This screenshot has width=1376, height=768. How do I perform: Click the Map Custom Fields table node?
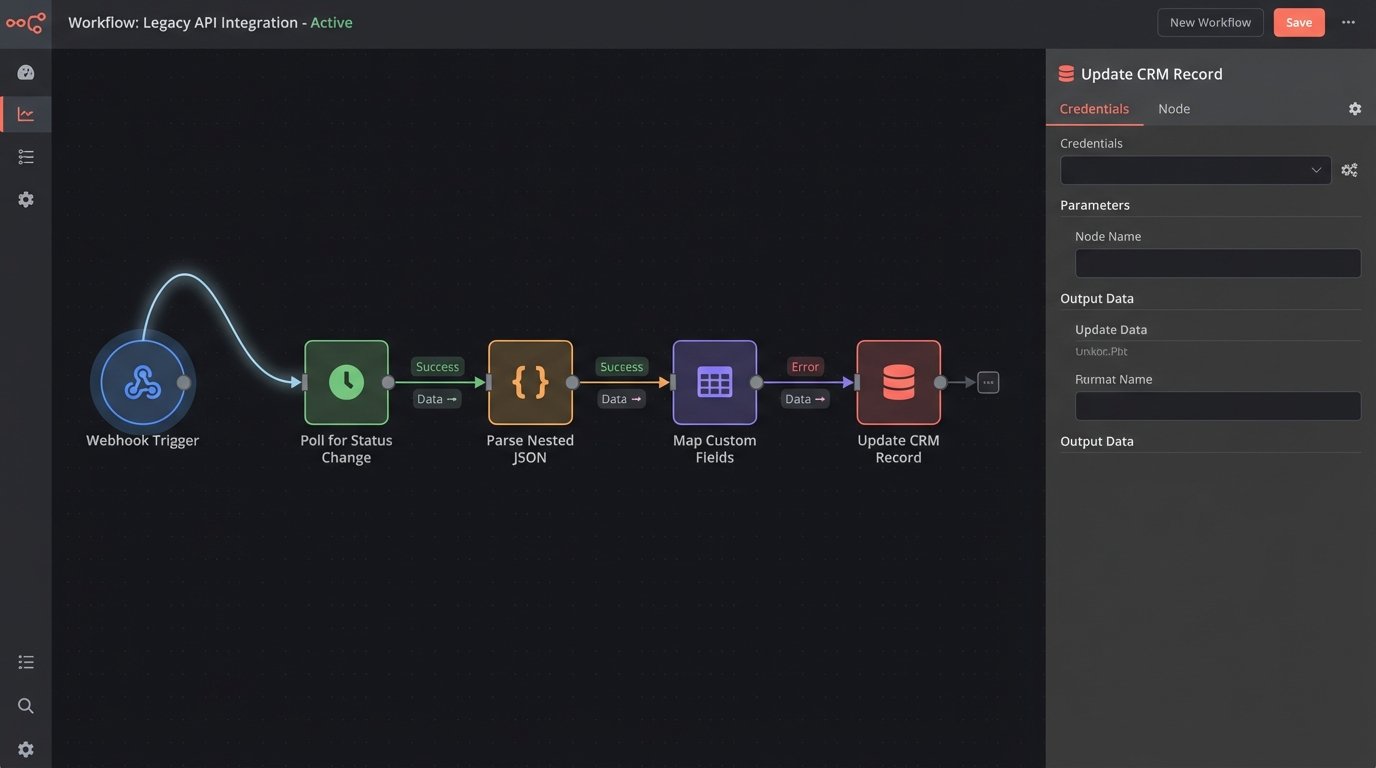pos(714,380)
